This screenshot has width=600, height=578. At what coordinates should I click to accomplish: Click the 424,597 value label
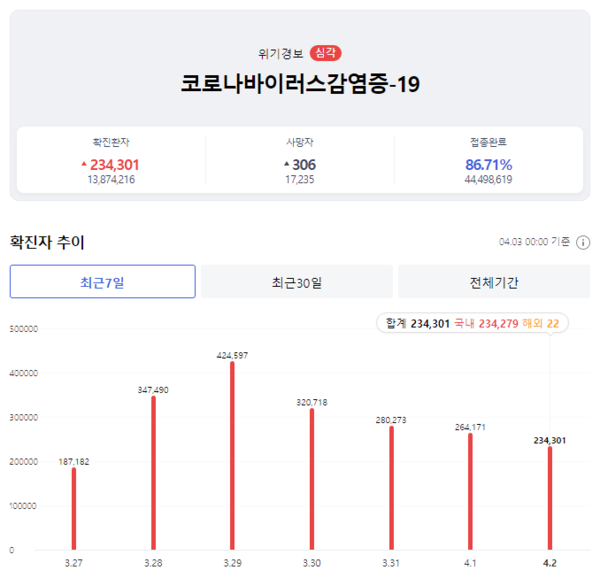pyautogui.click(x=232, y=356)
